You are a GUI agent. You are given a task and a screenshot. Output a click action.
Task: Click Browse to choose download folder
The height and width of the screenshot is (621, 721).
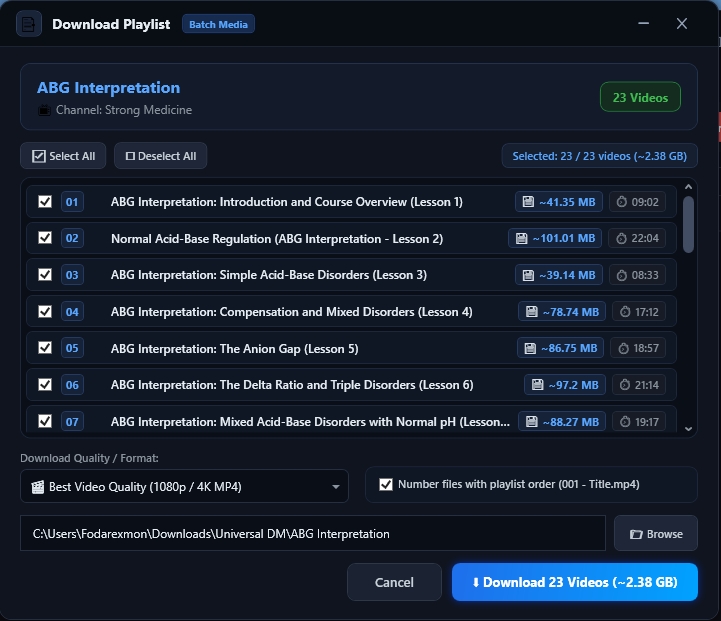pos(656,533)
